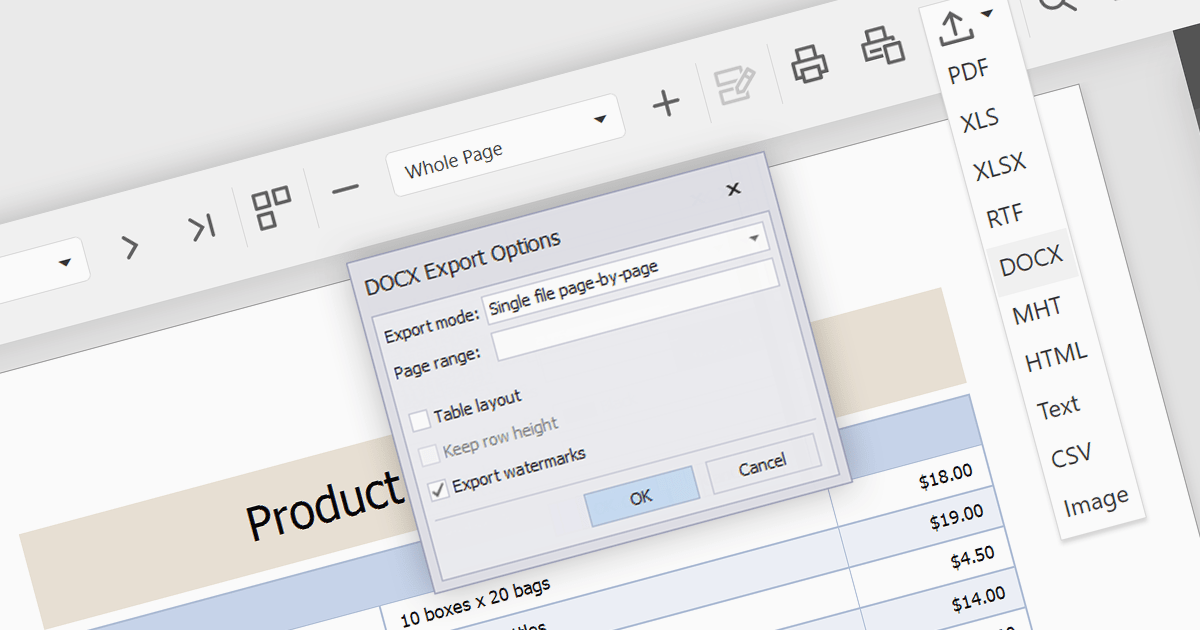Click the zoom out minus icon

point(345,189)
